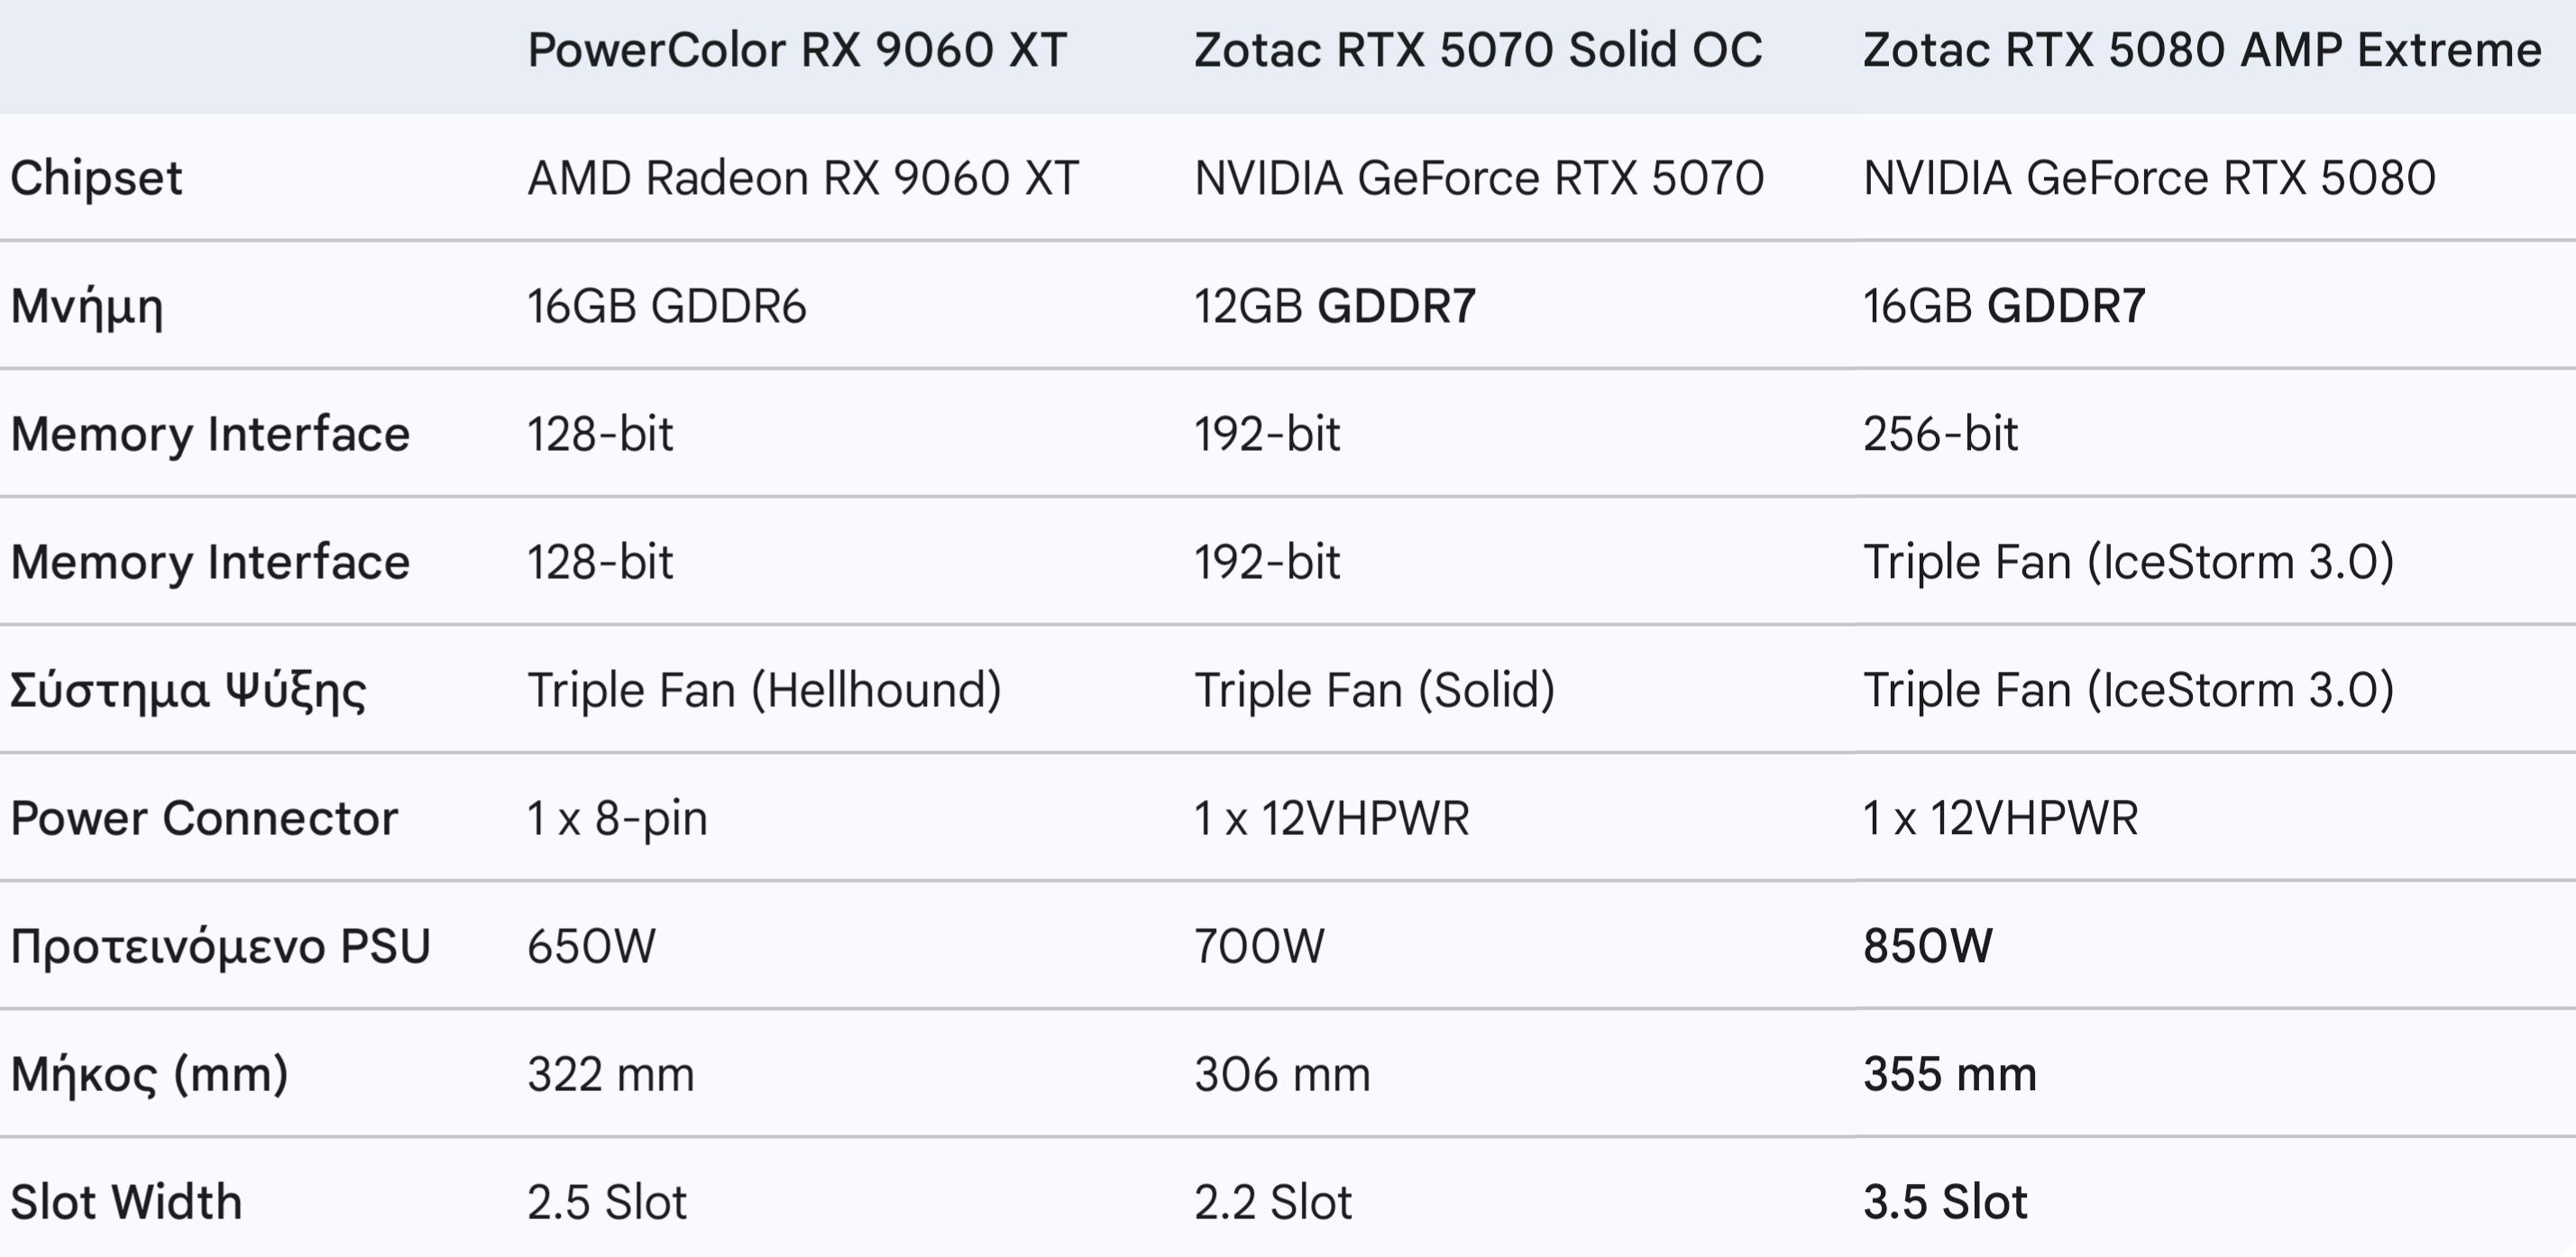Select the Slot Width row label

[x=126, y=1202]
